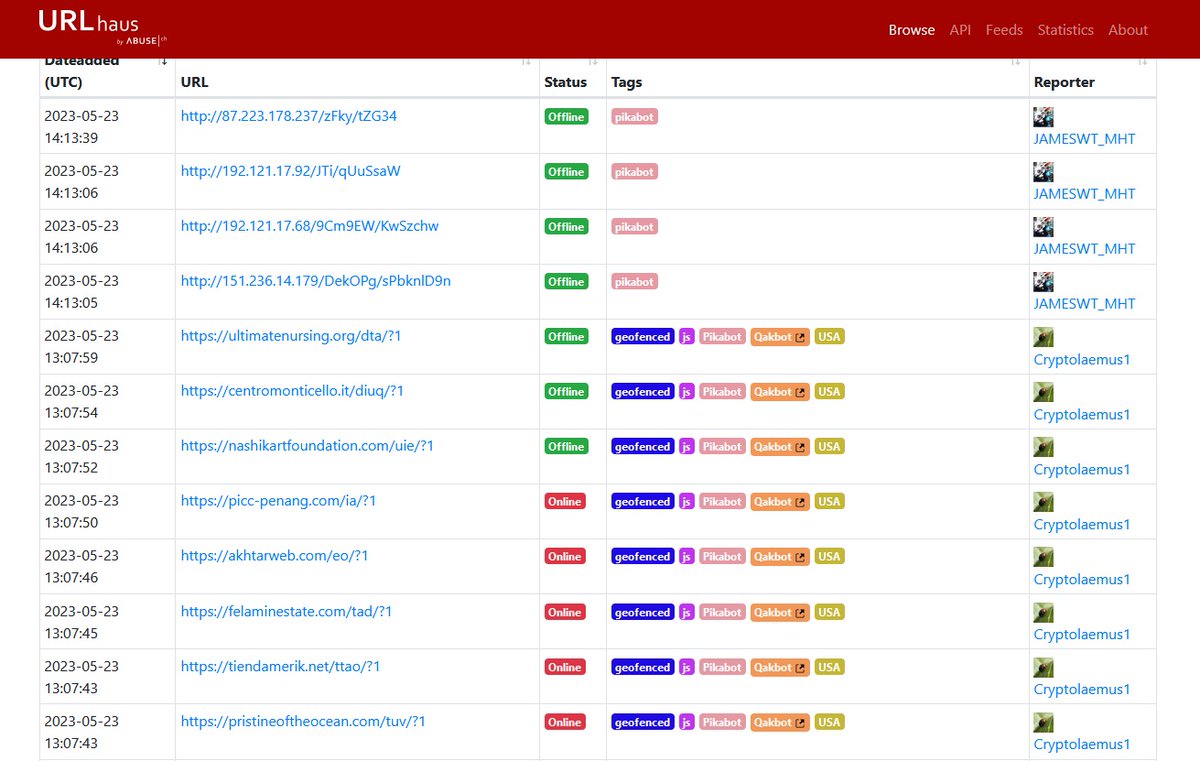Click Qakbot tag on centromonticello.it row

780,392
